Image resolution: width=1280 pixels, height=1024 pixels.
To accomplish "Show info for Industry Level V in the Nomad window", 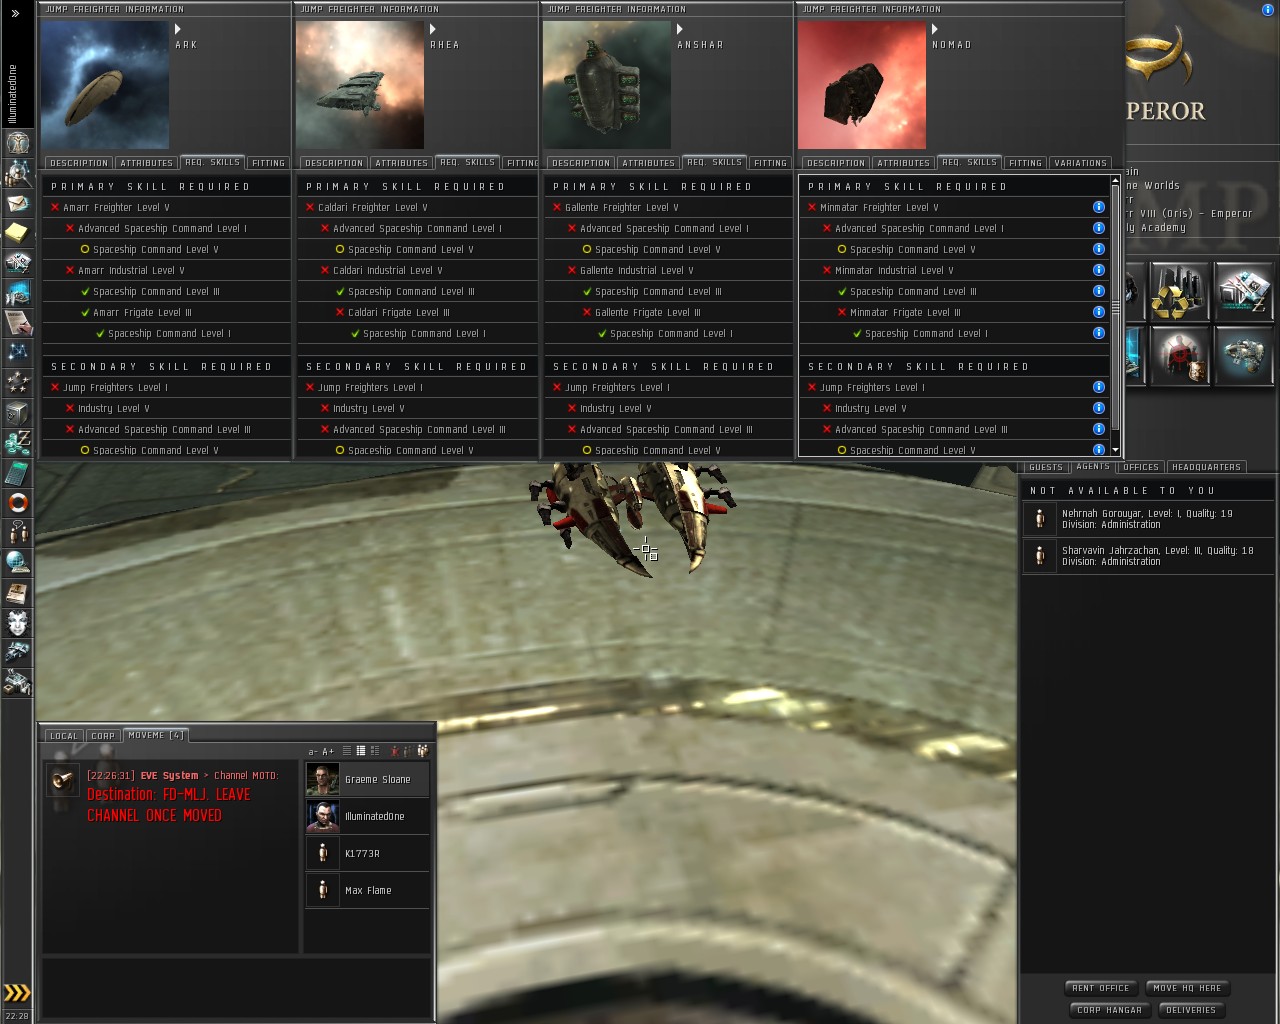I will coord(1099,408).
